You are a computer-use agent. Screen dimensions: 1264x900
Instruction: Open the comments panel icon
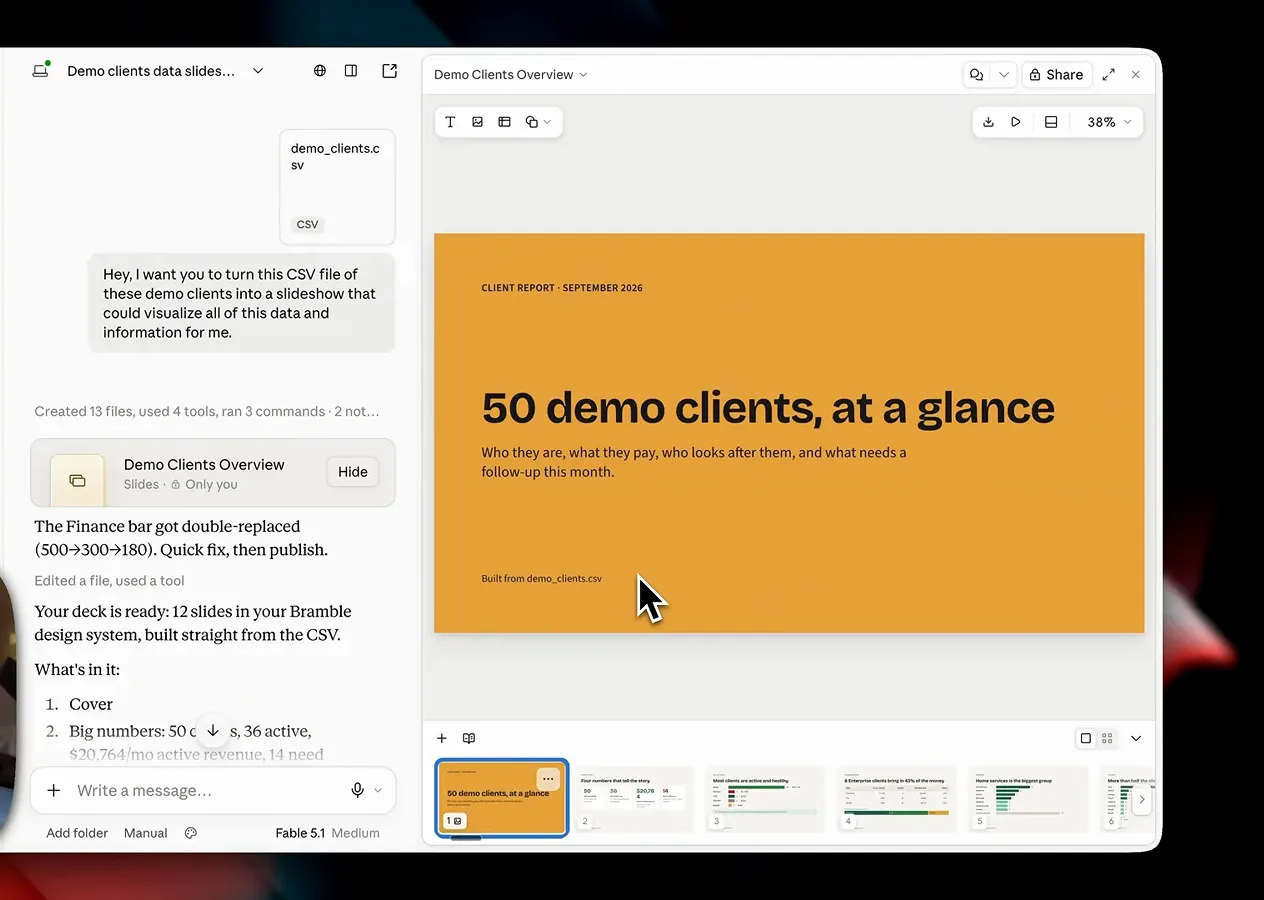pyautogui.click(x=977, y=75)
